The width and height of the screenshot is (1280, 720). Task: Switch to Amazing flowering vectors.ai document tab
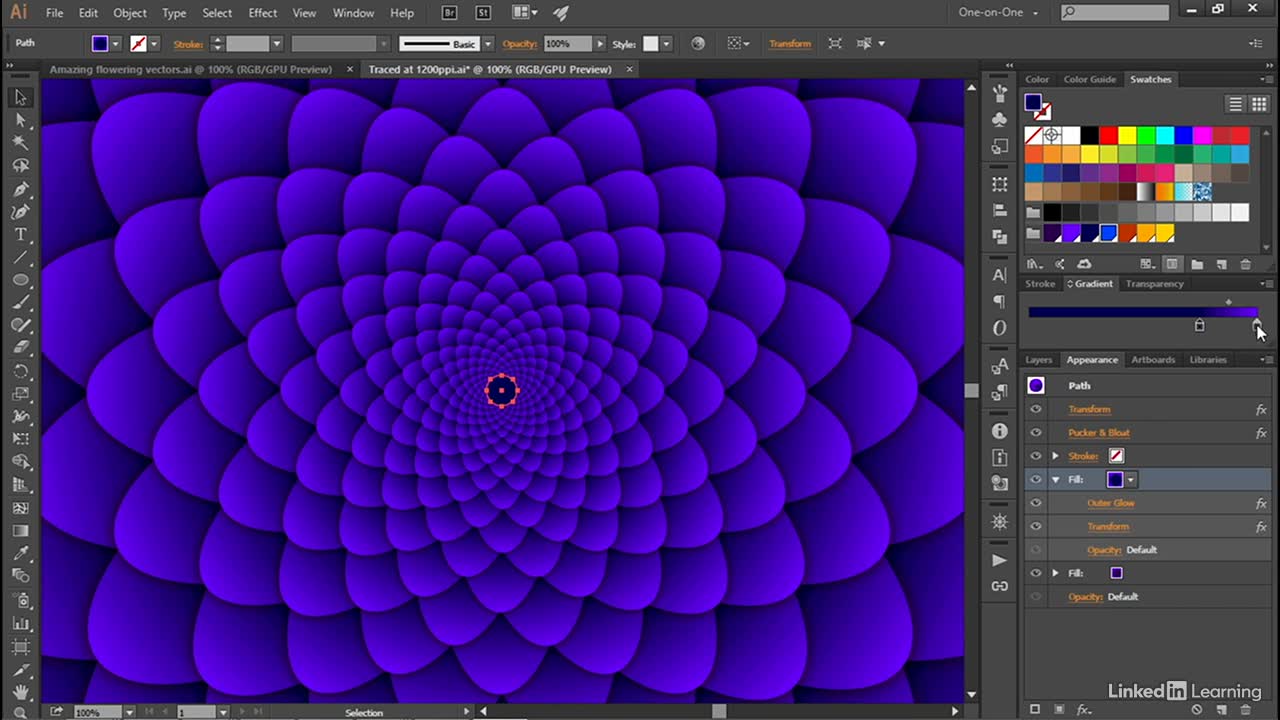190,70
